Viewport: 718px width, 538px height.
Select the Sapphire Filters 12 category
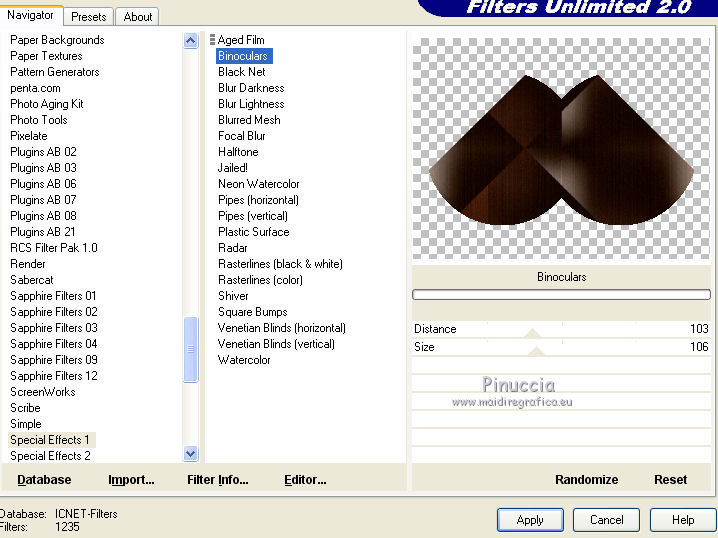(54, 376)
